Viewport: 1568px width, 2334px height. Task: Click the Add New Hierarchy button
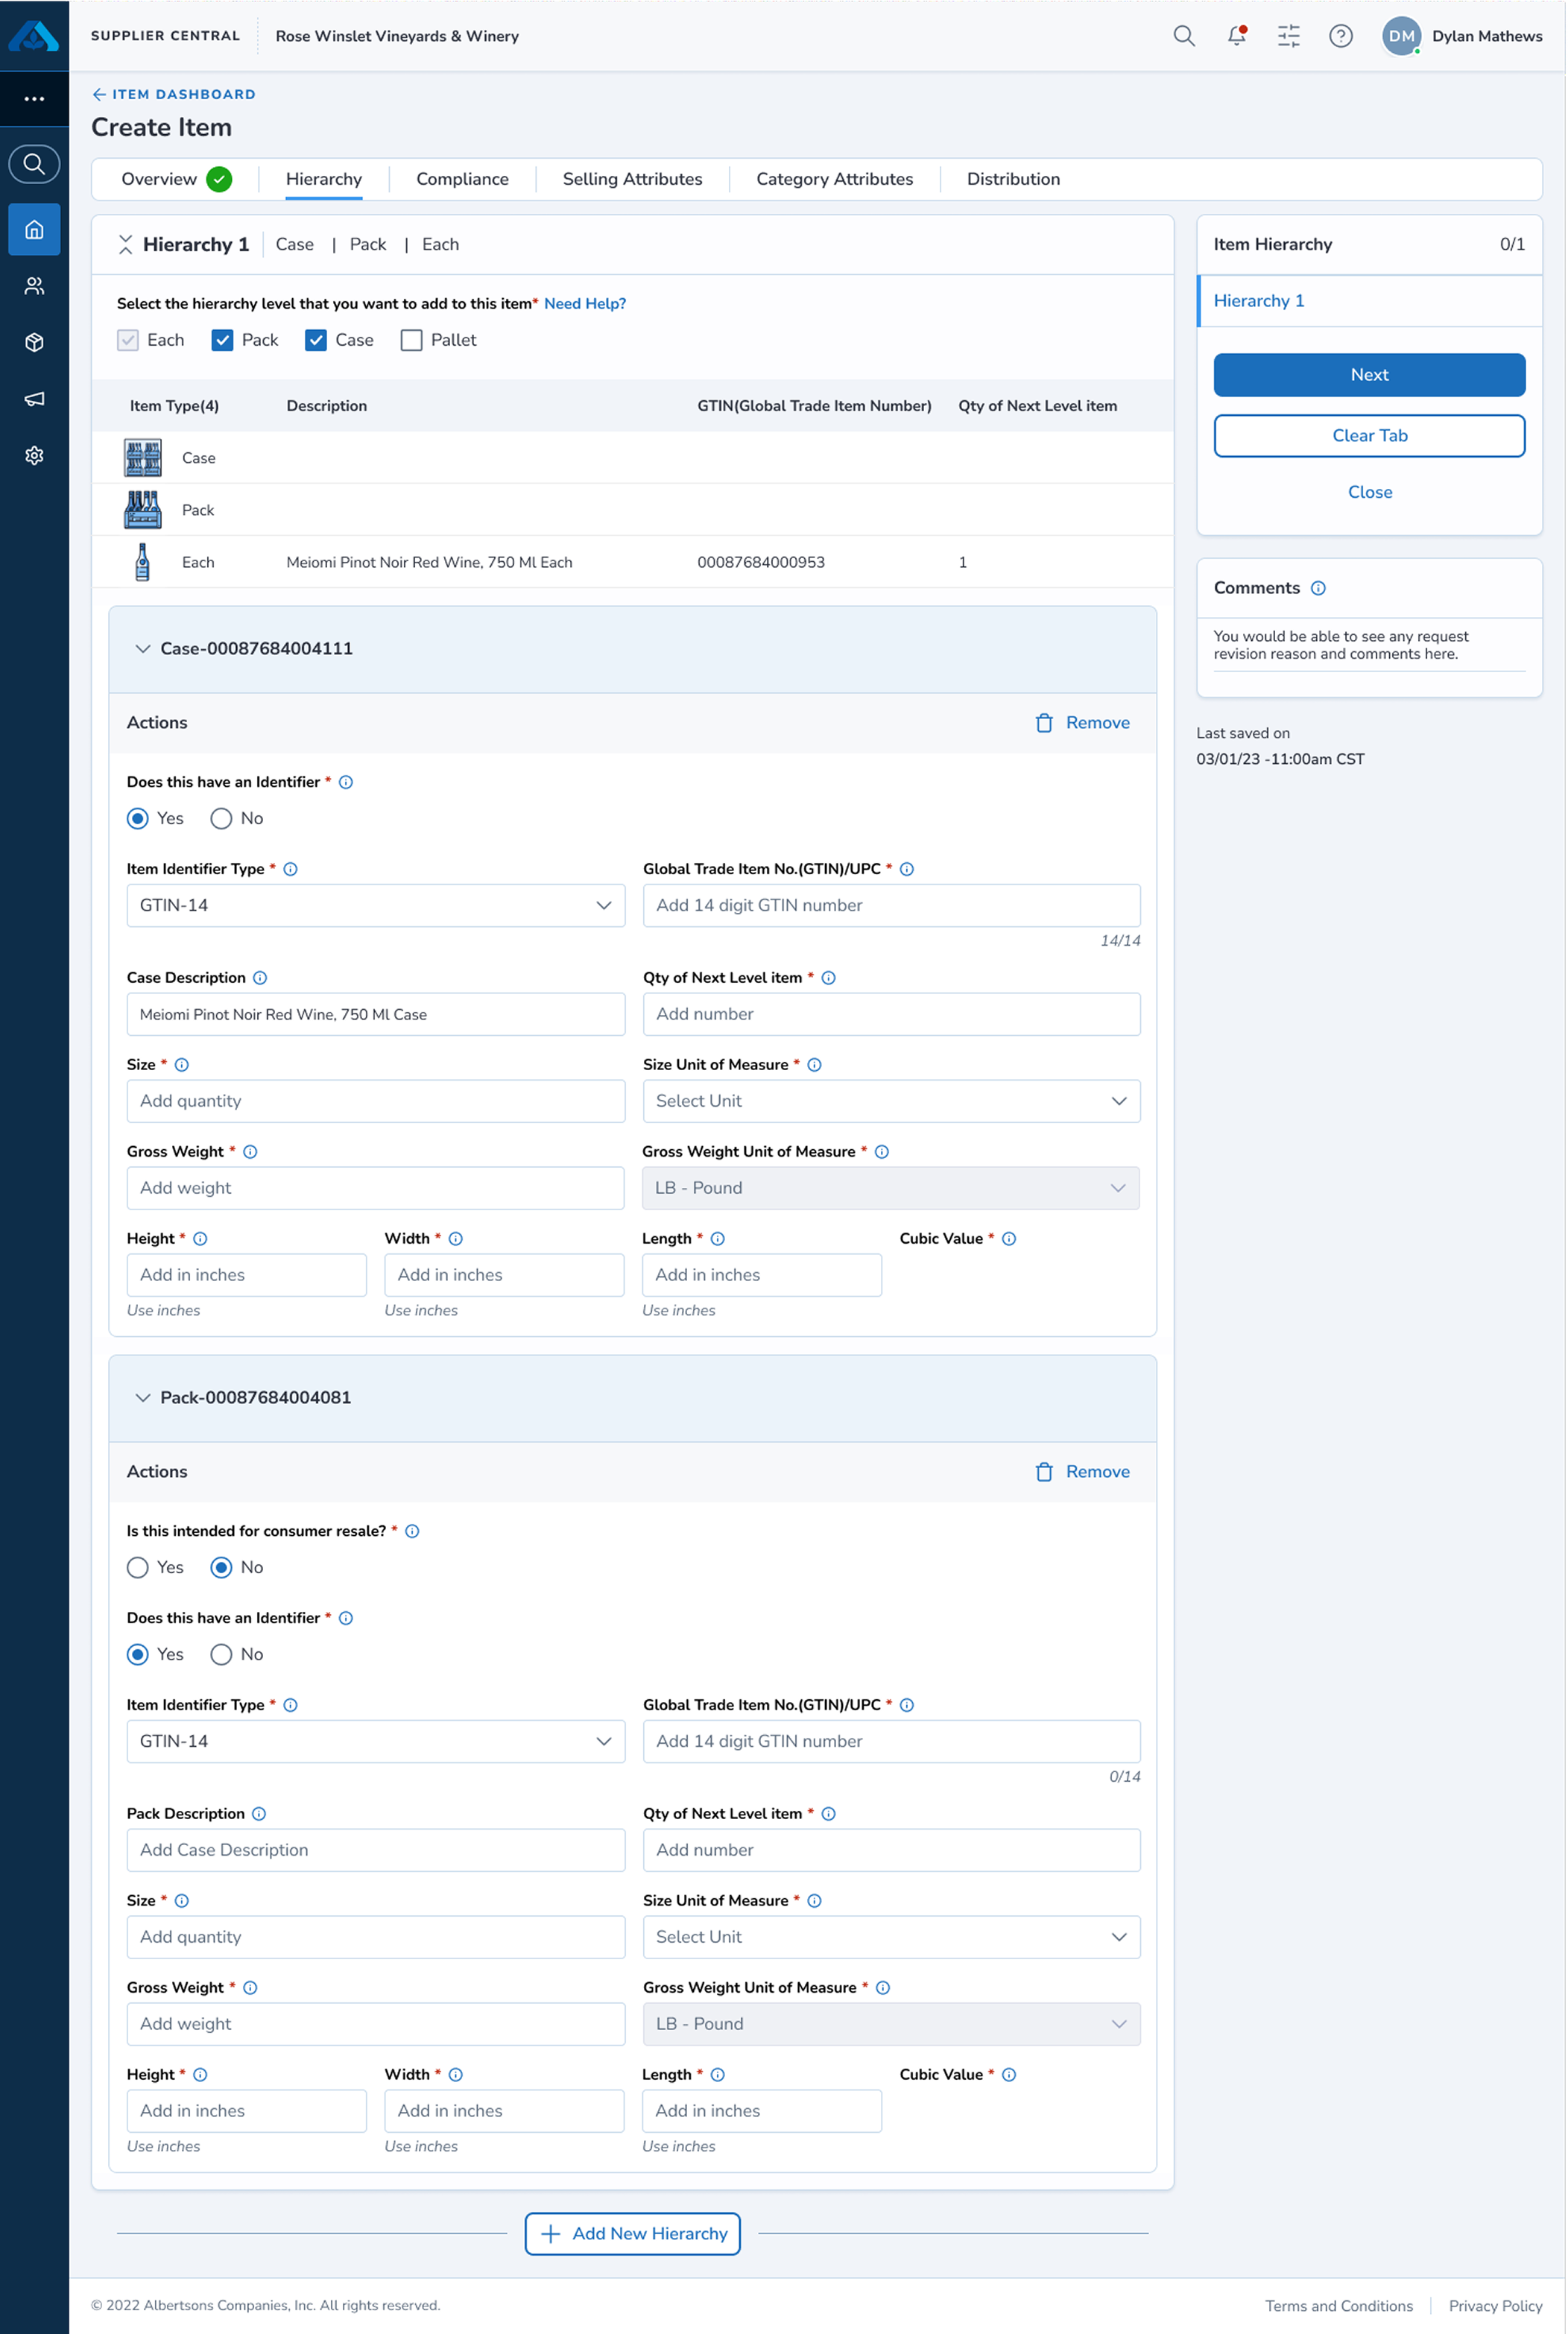click(x=632, y=2233)
